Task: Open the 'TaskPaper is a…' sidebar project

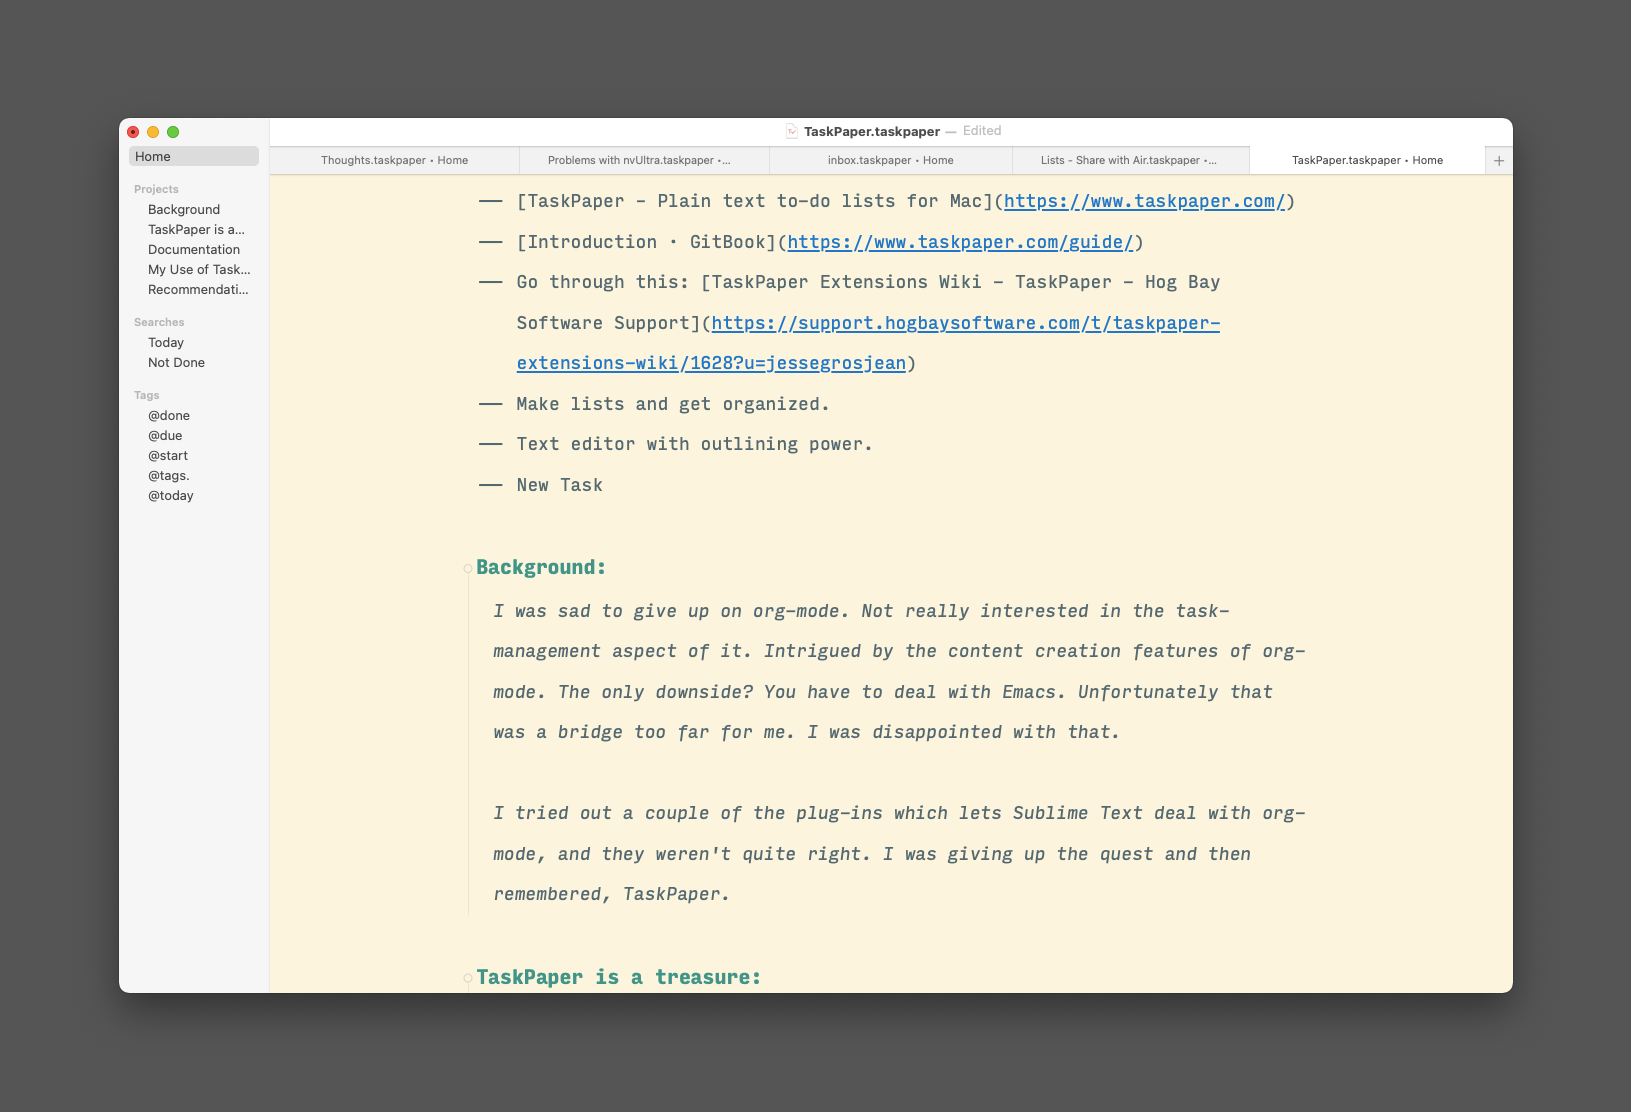Action: (x=196, y=229)
